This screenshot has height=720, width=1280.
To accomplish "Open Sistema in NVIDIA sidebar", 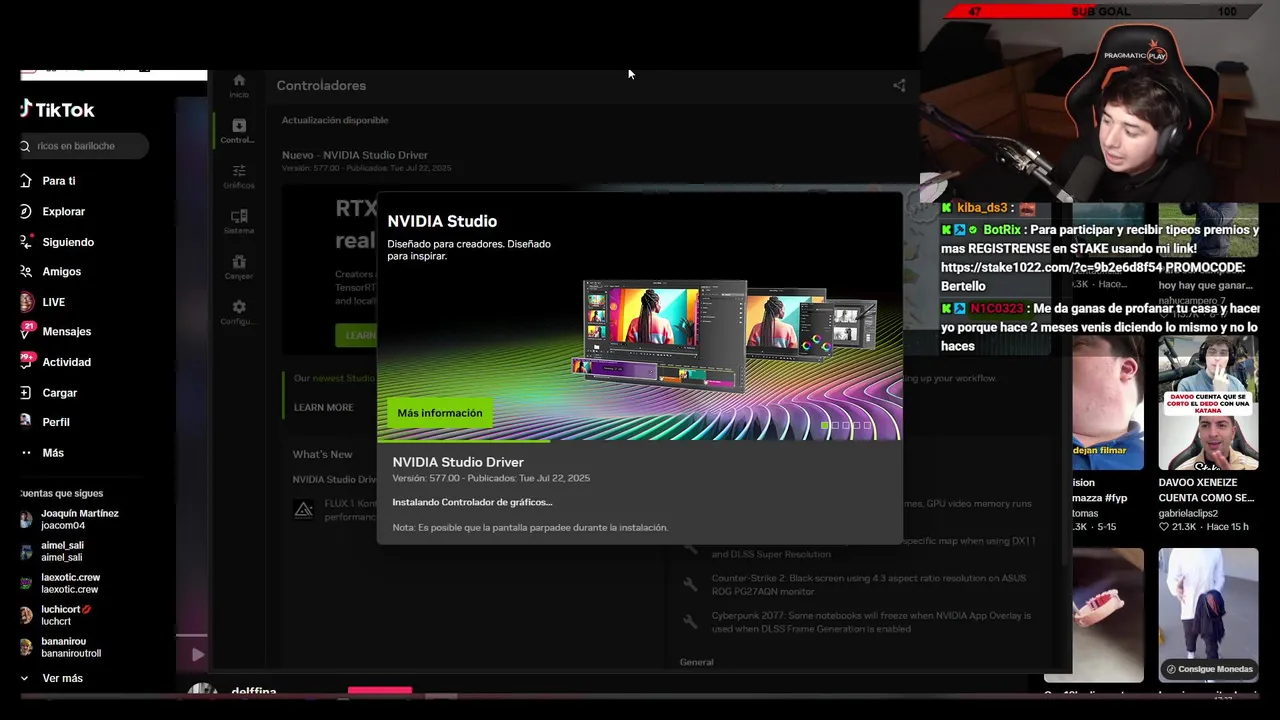I will coord(239,222).
